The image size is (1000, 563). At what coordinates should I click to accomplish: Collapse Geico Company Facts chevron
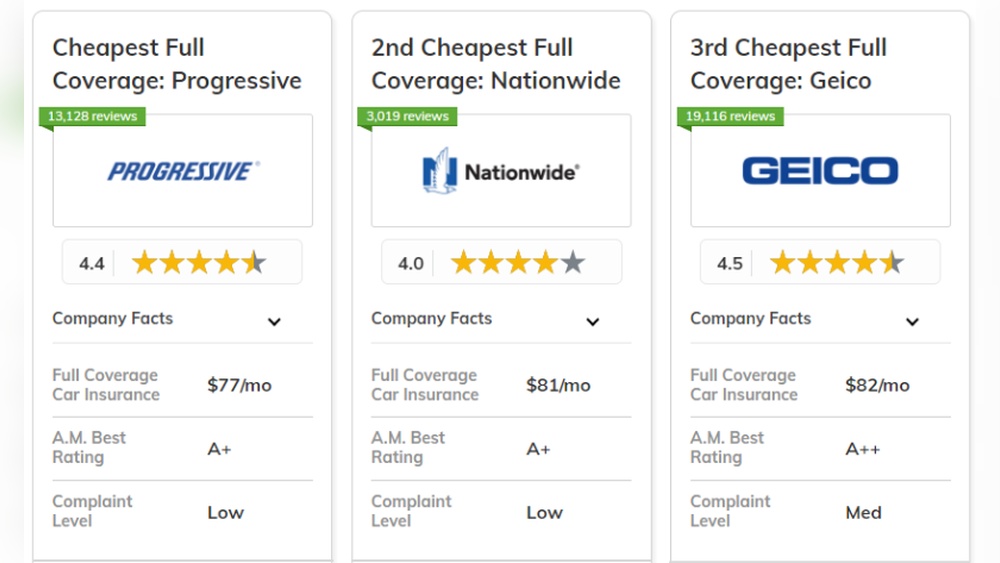click(x=913, y=321)
